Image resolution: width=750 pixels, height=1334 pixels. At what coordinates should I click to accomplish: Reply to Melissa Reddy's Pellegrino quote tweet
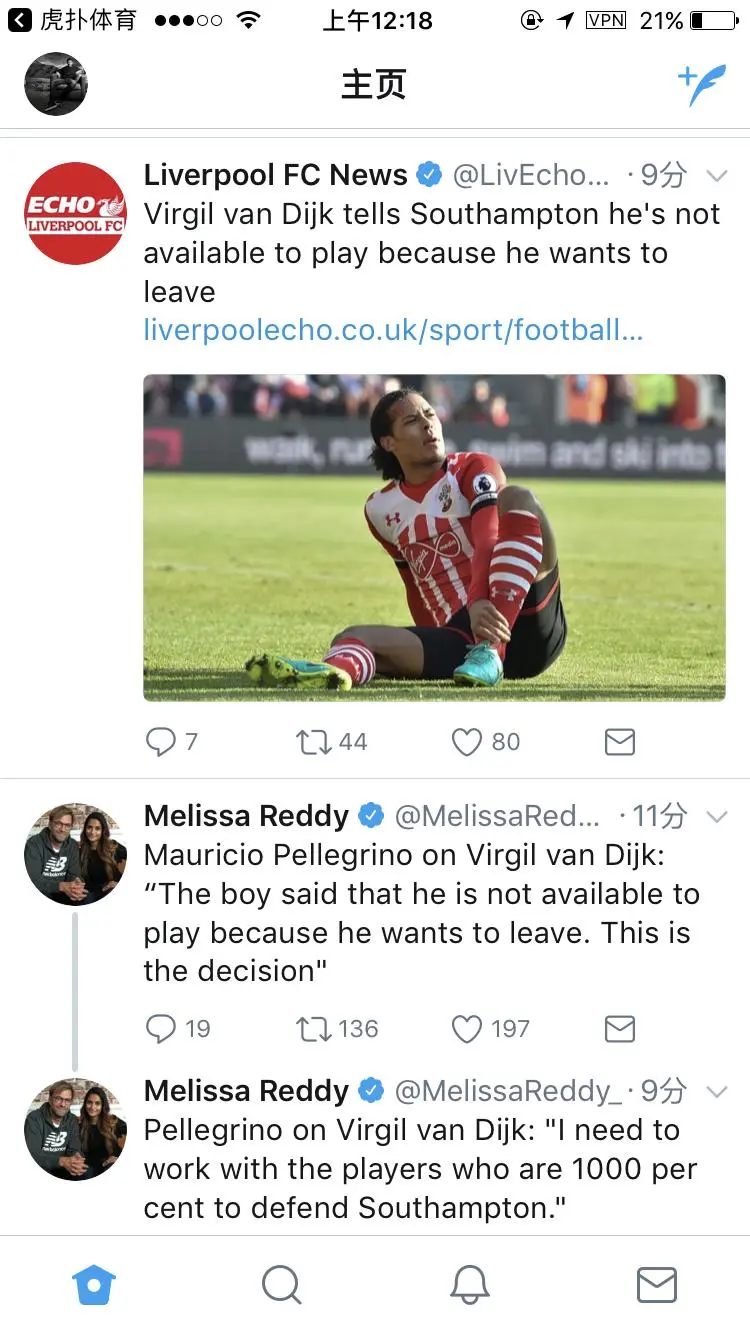pyautogui.click(x=161, y=1029)
